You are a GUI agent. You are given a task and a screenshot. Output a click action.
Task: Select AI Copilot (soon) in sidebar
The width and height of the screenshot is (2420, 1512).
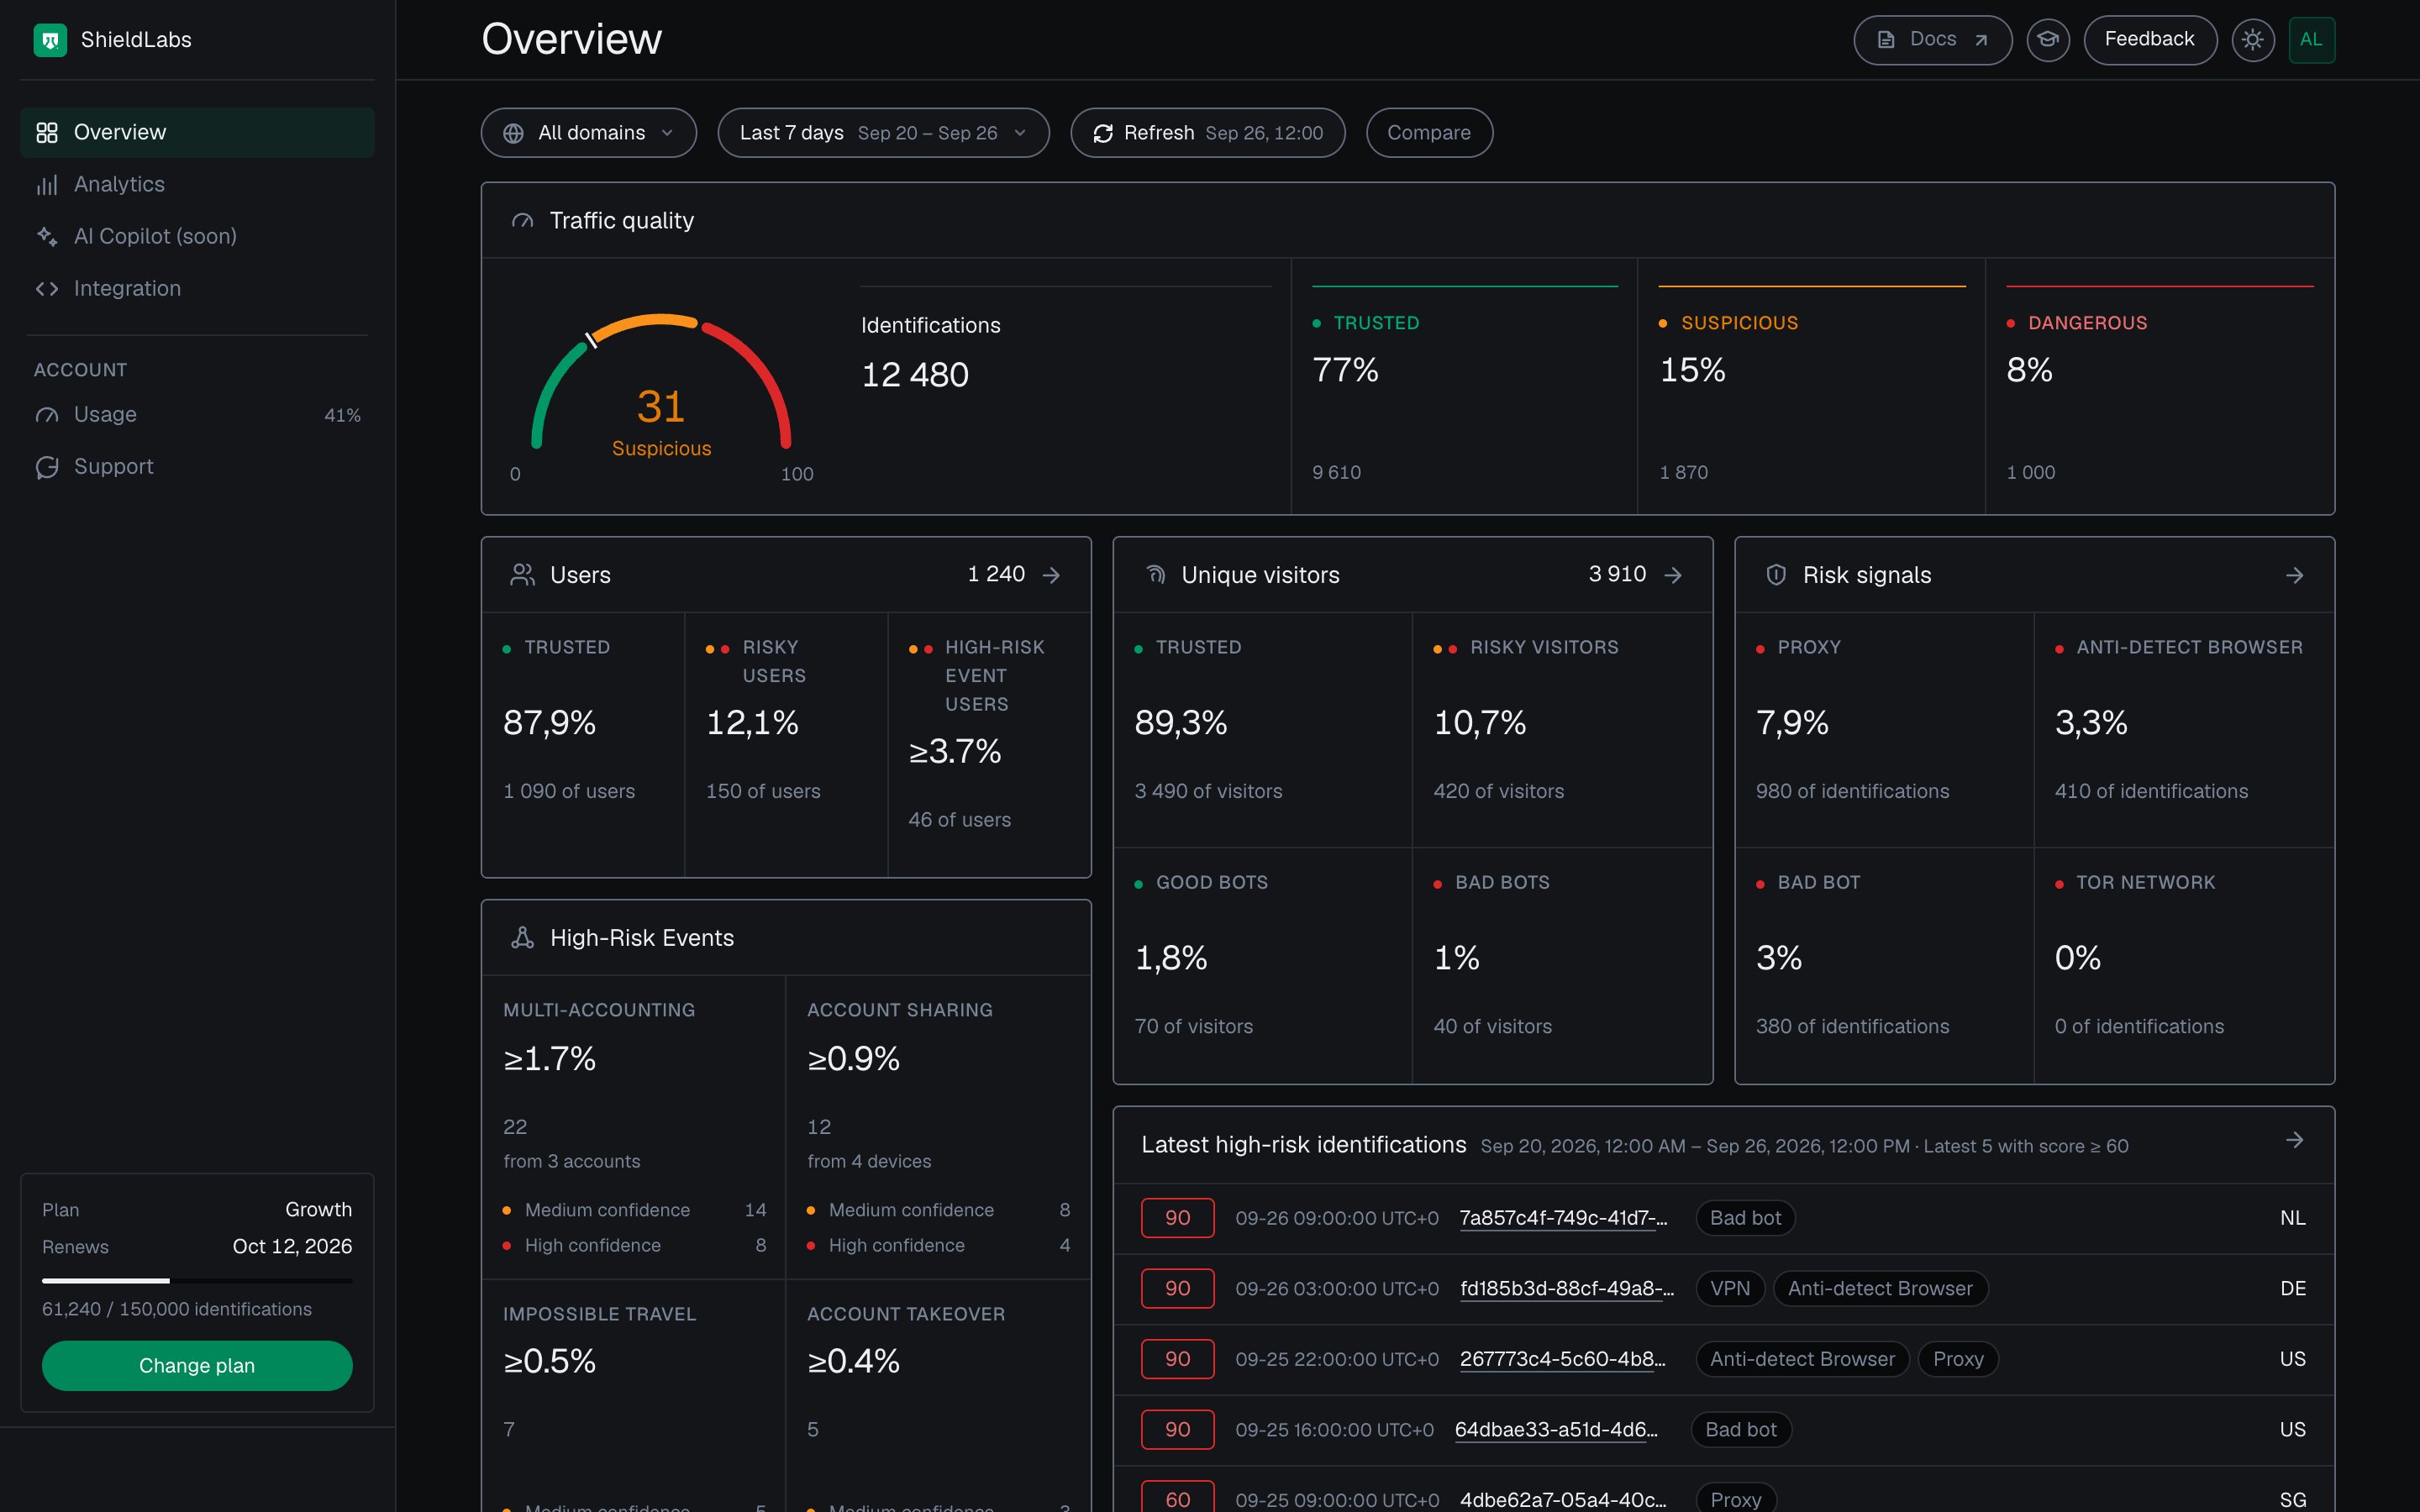197,237
